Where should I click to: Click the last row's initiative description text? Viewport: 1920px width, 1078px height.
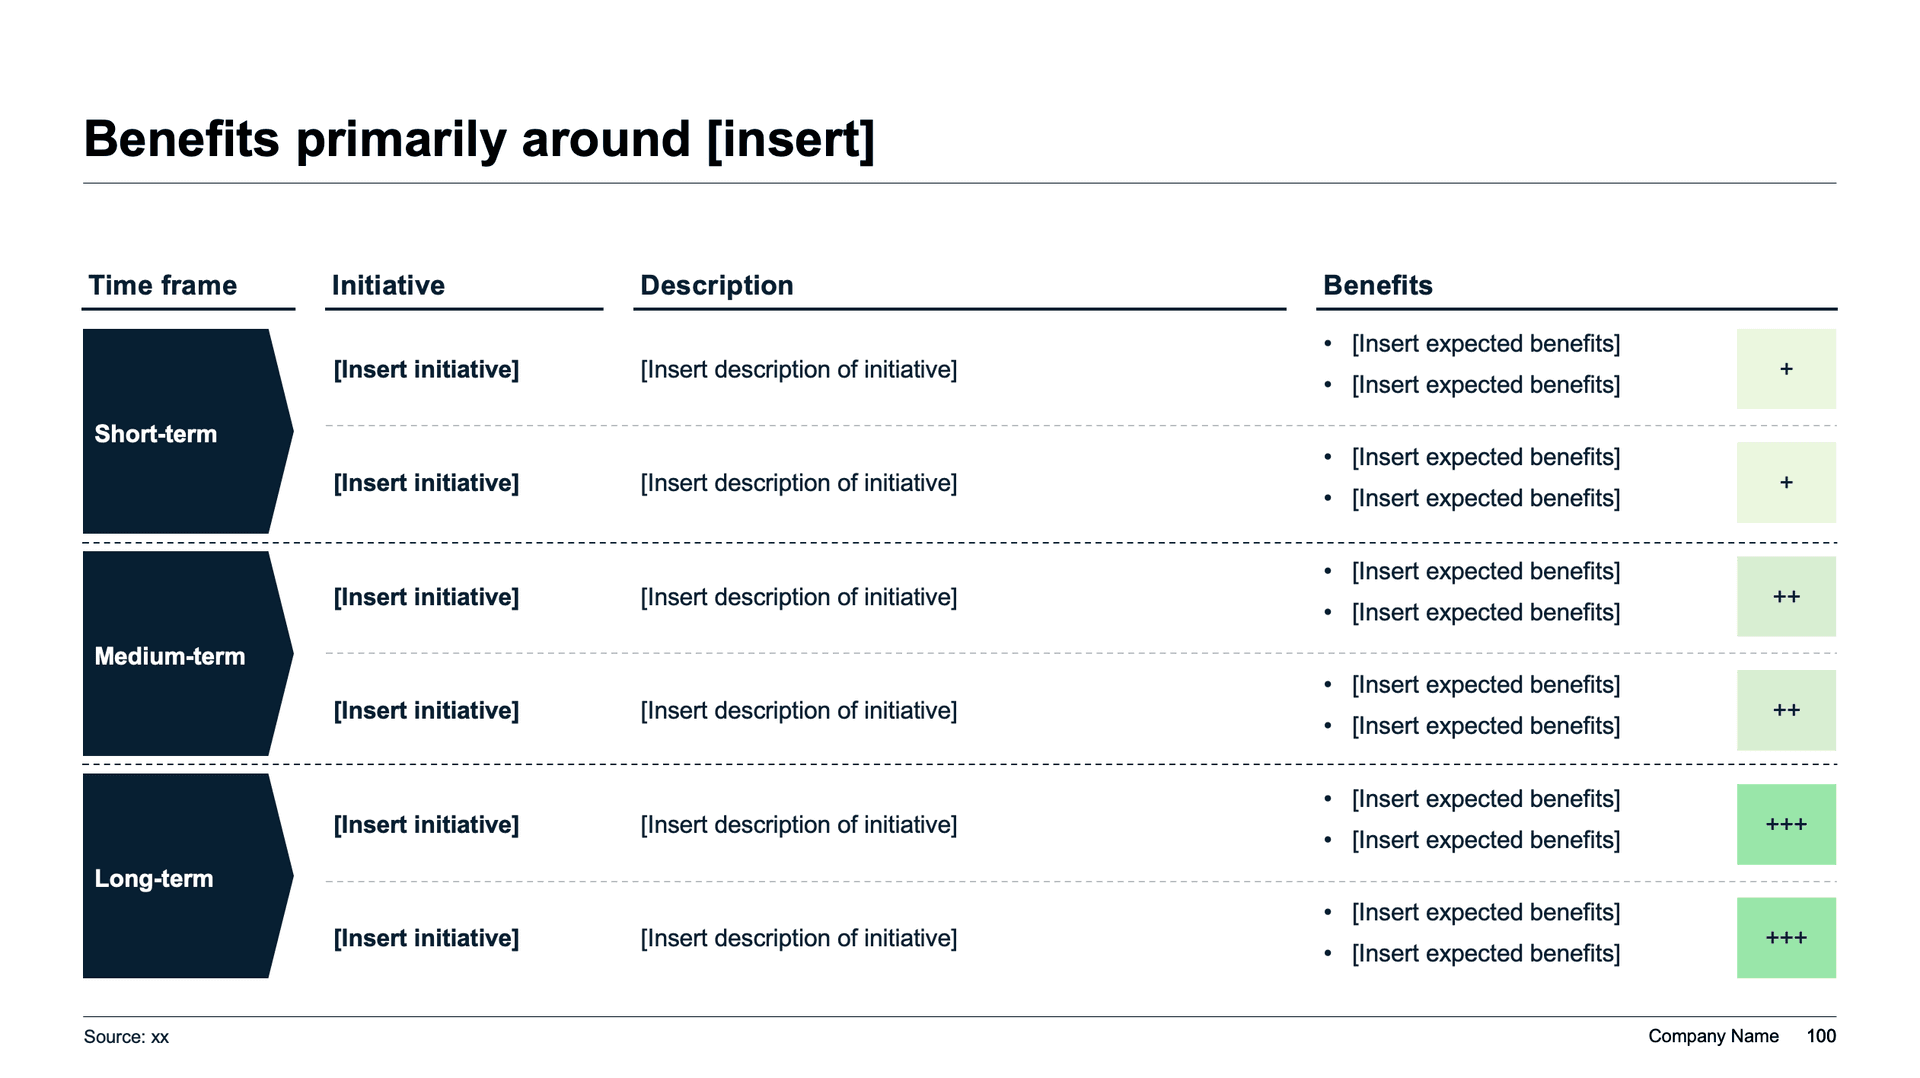pyautogui.click(x=798, y=938)
